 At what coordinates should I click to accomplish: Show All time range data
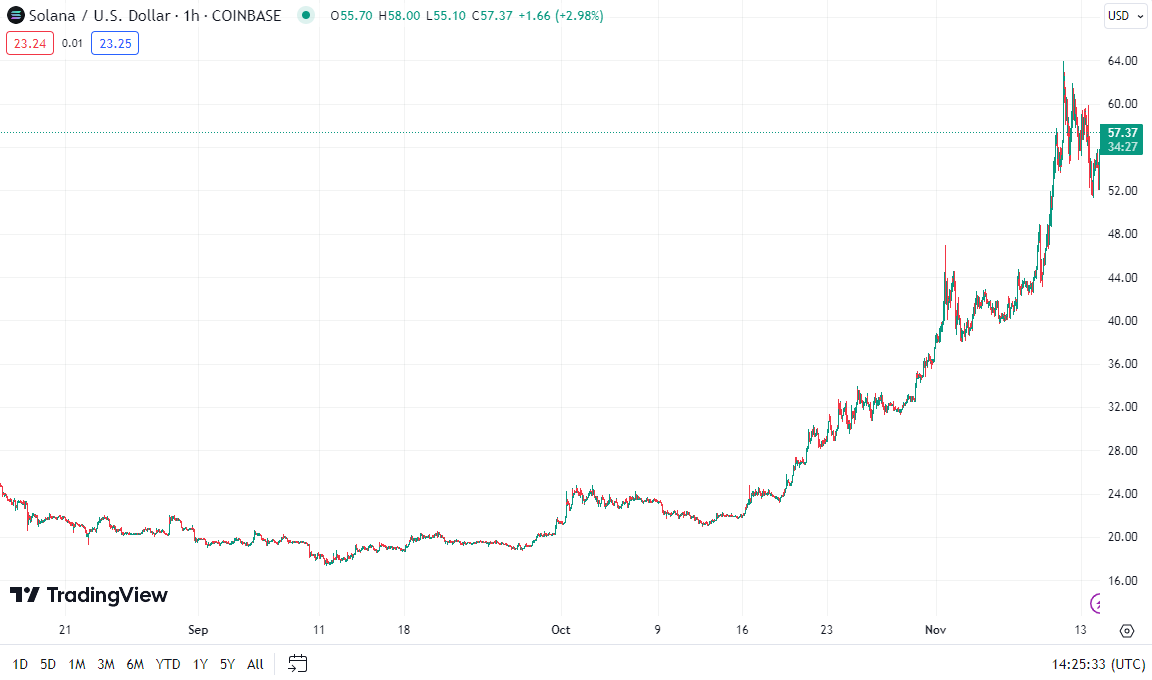(x=255, y=664)
